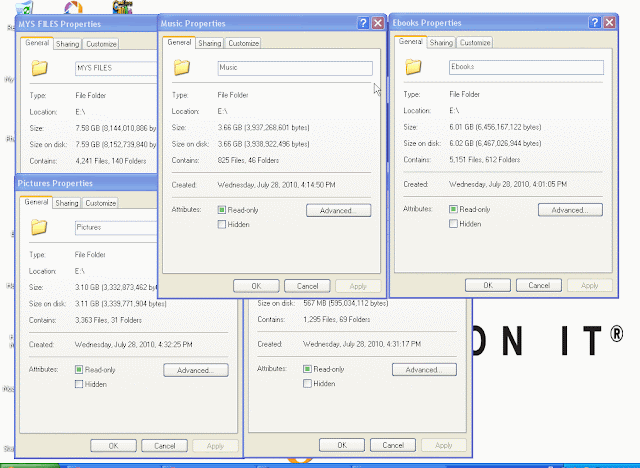Switch to Sharing tab in Music Properties
The height and width of the screenshot is (468, 640).
pos(210,43)
